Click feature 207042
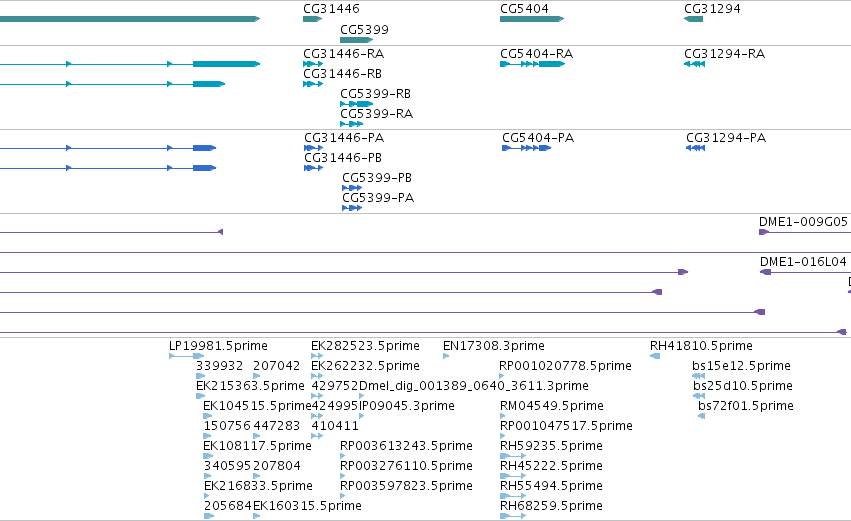Viewport: 851px width, 521px height. 257,376
